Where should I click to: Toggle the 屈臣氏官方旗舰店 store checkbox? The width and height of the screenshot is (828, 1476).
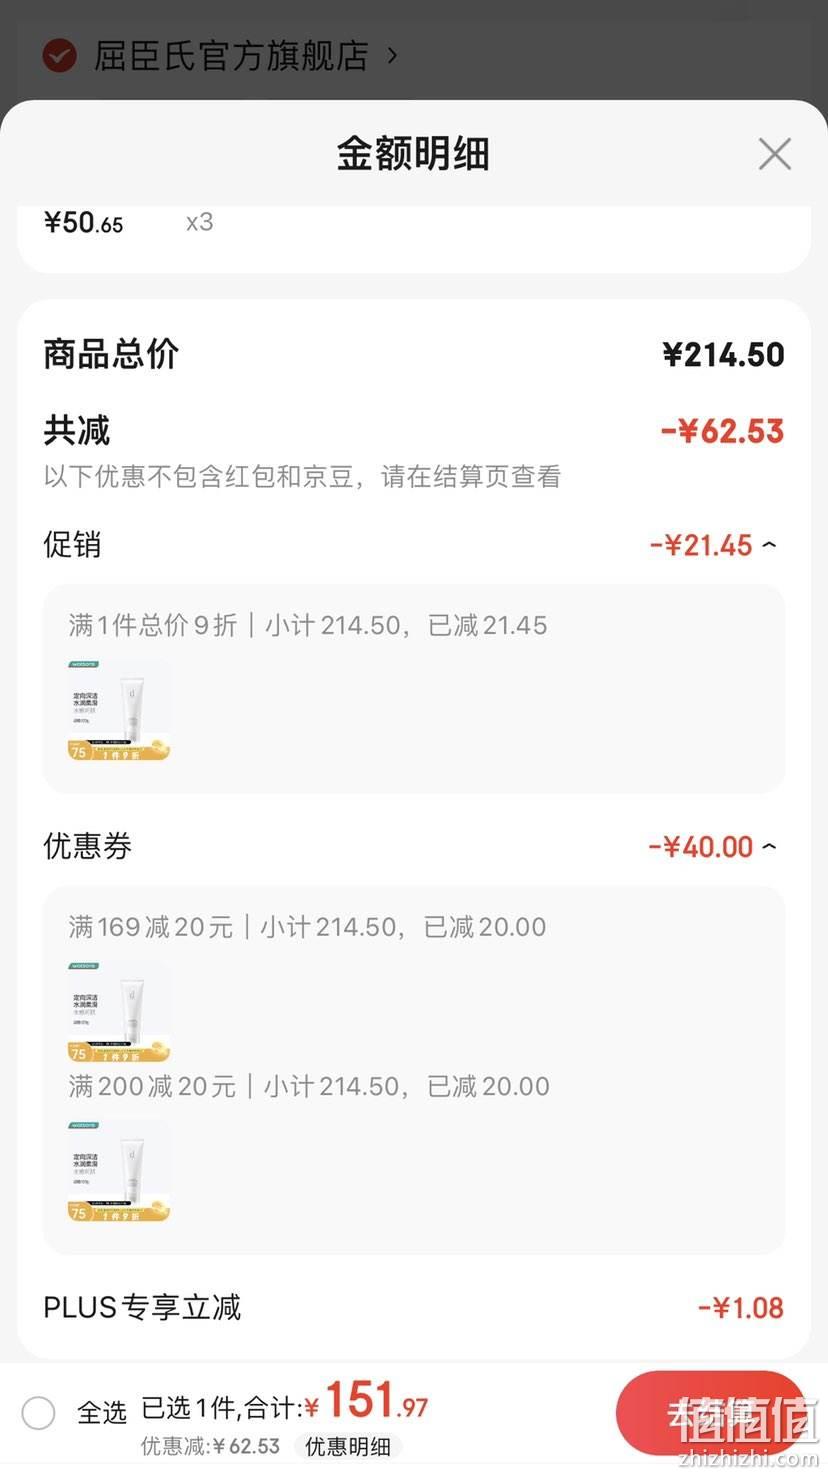pos(60,56)
